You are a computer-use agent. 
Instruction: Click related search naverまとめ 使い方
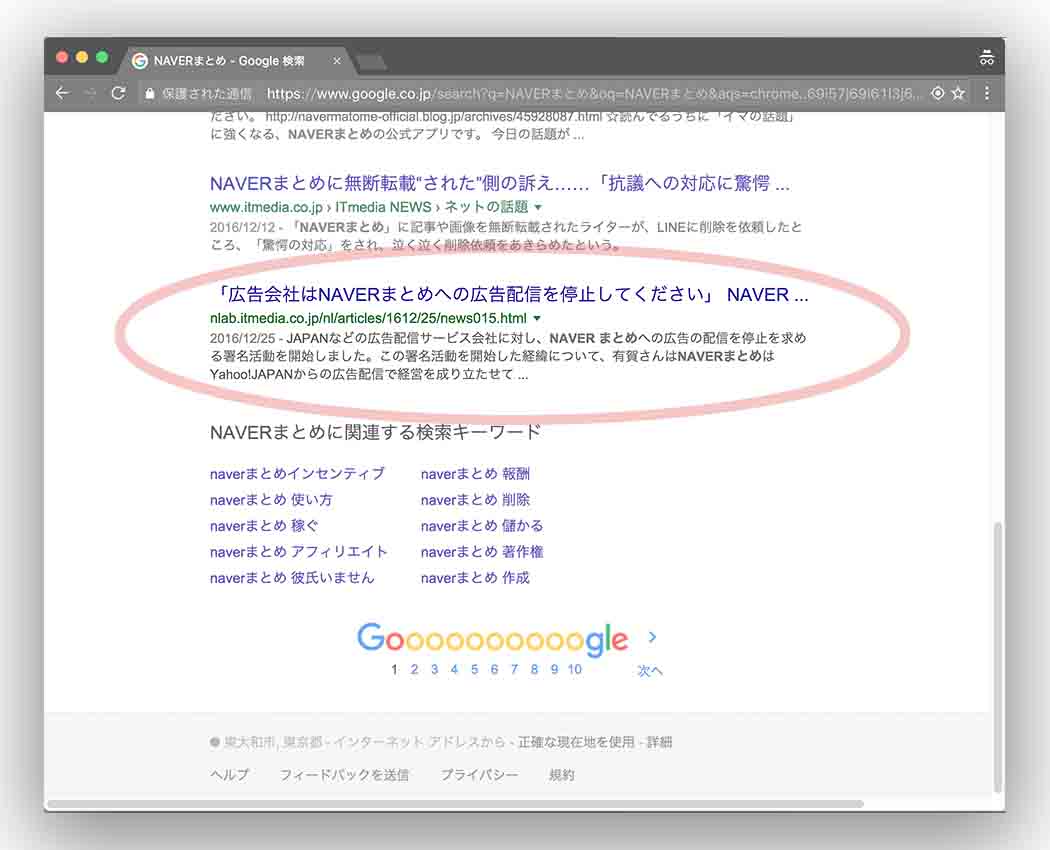[x=271, y=500]
